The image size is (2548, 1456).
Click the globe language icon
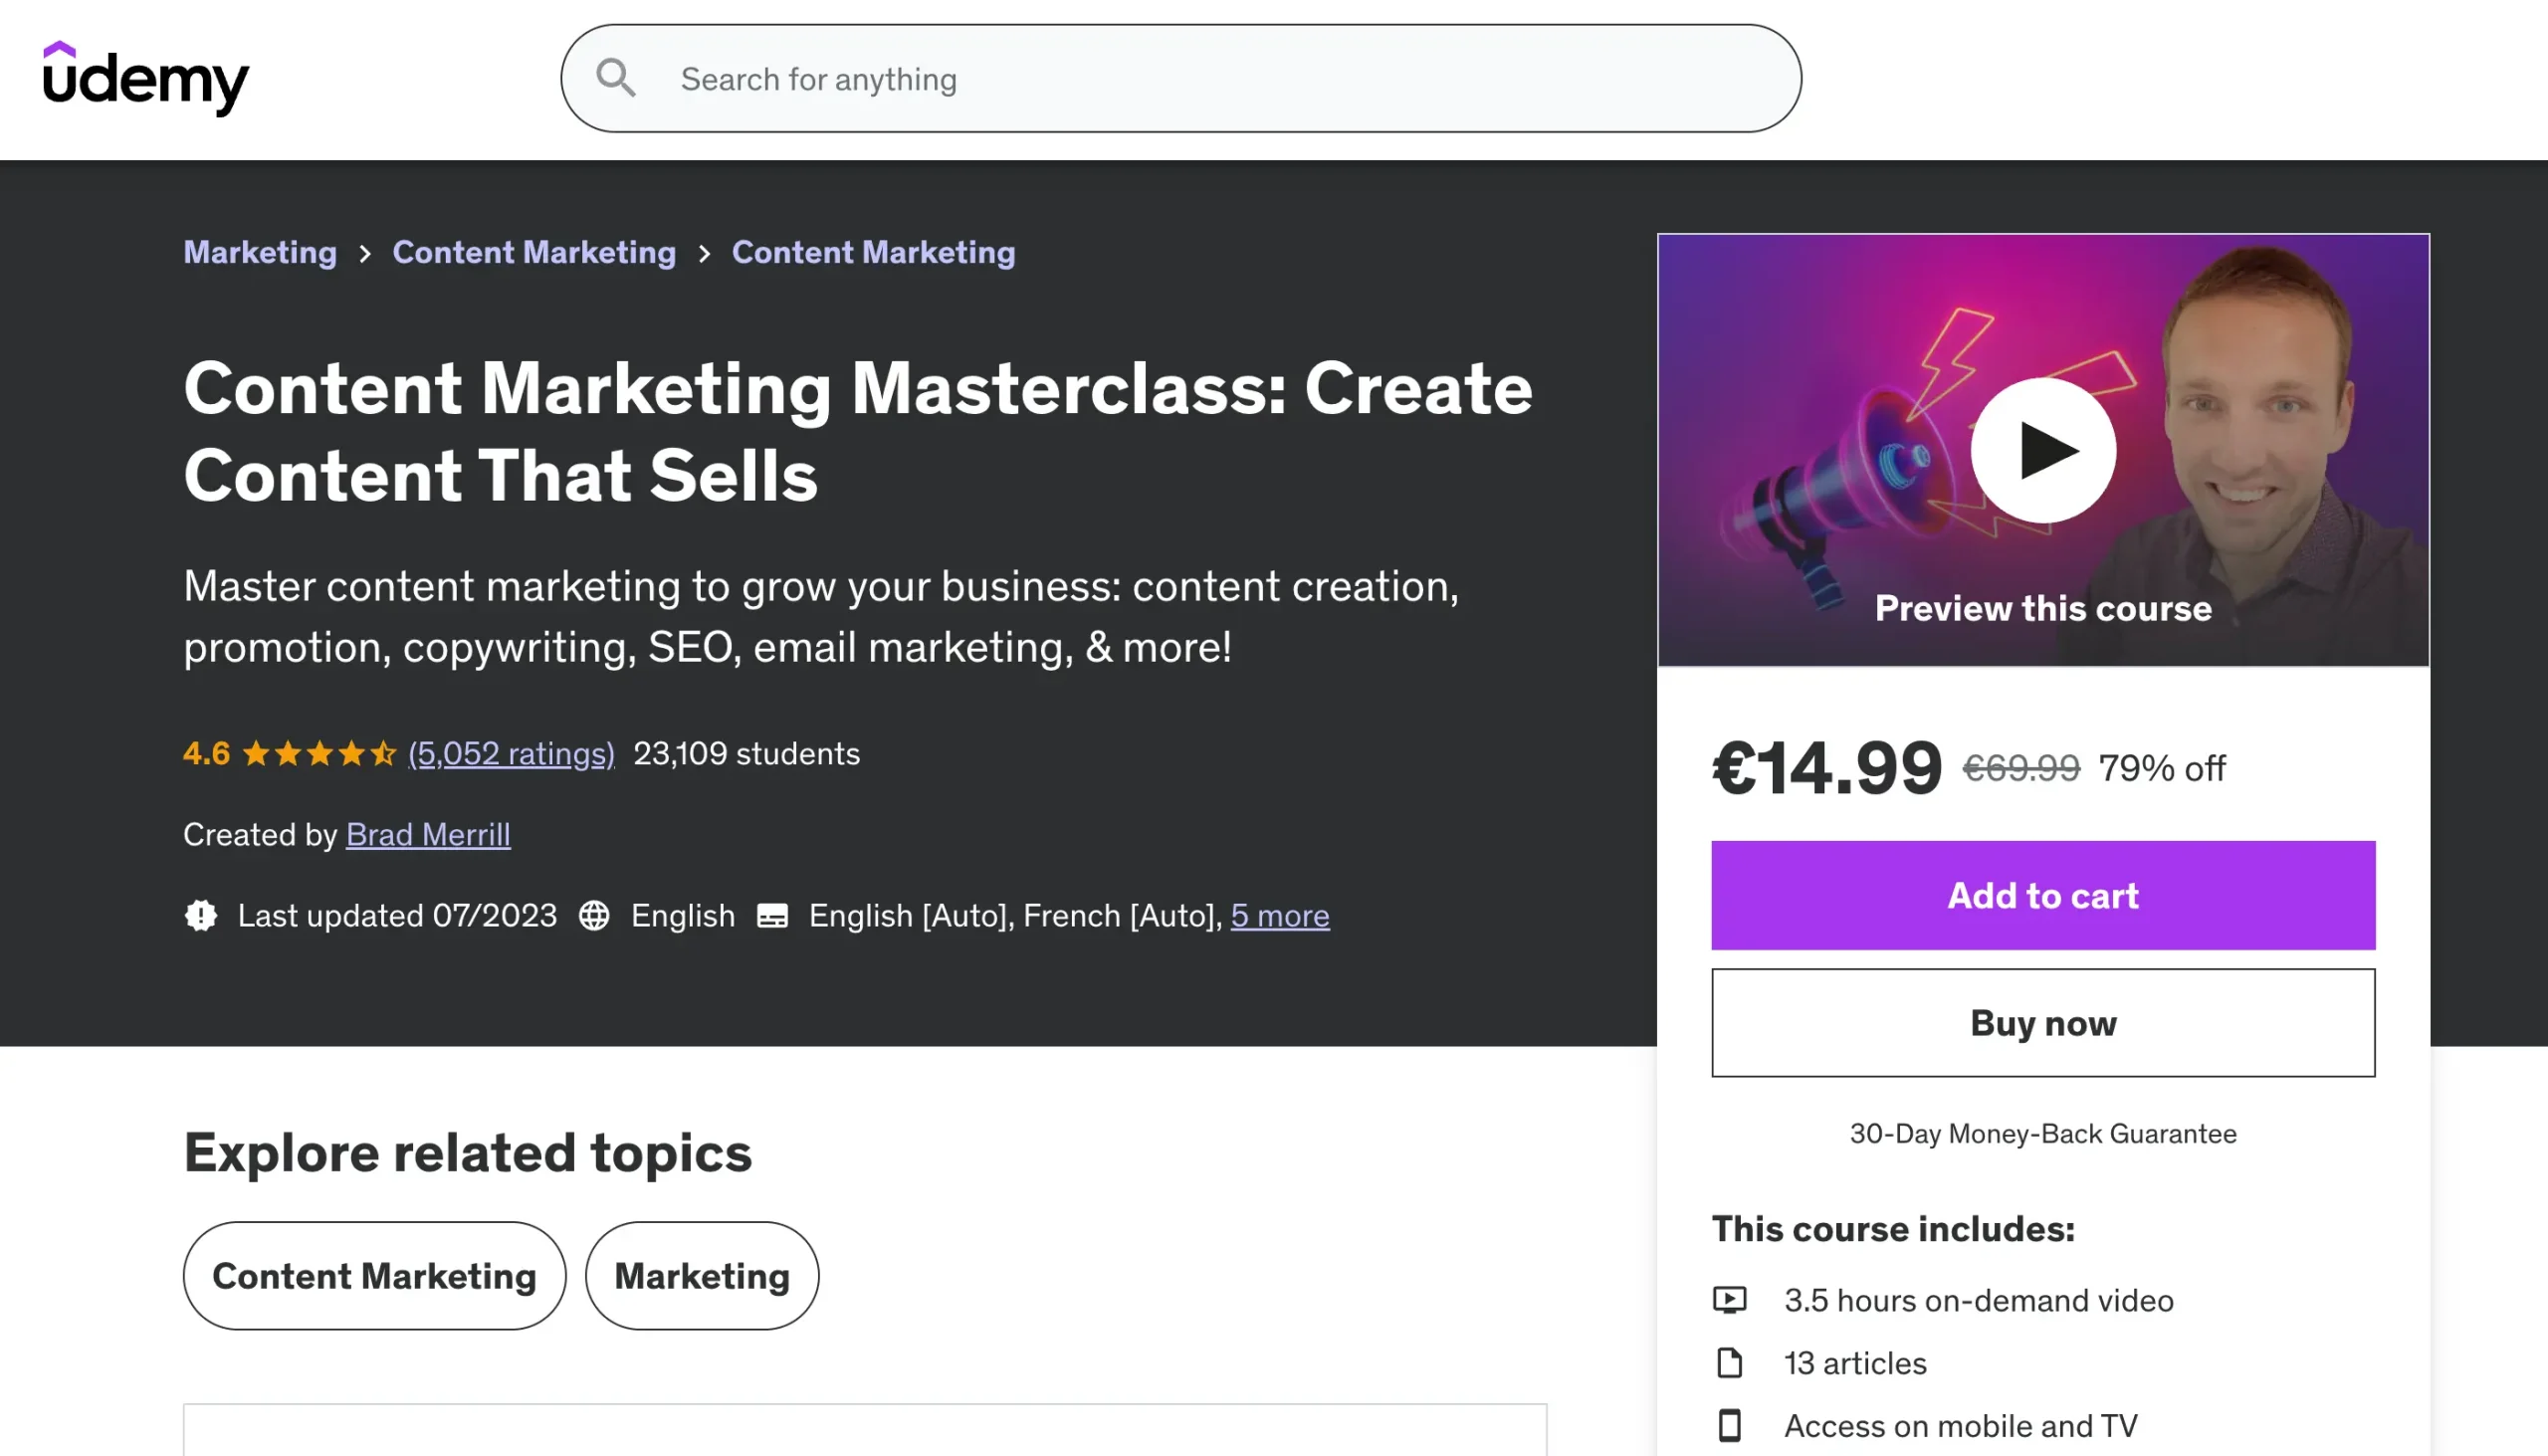(x=594, y=915)
